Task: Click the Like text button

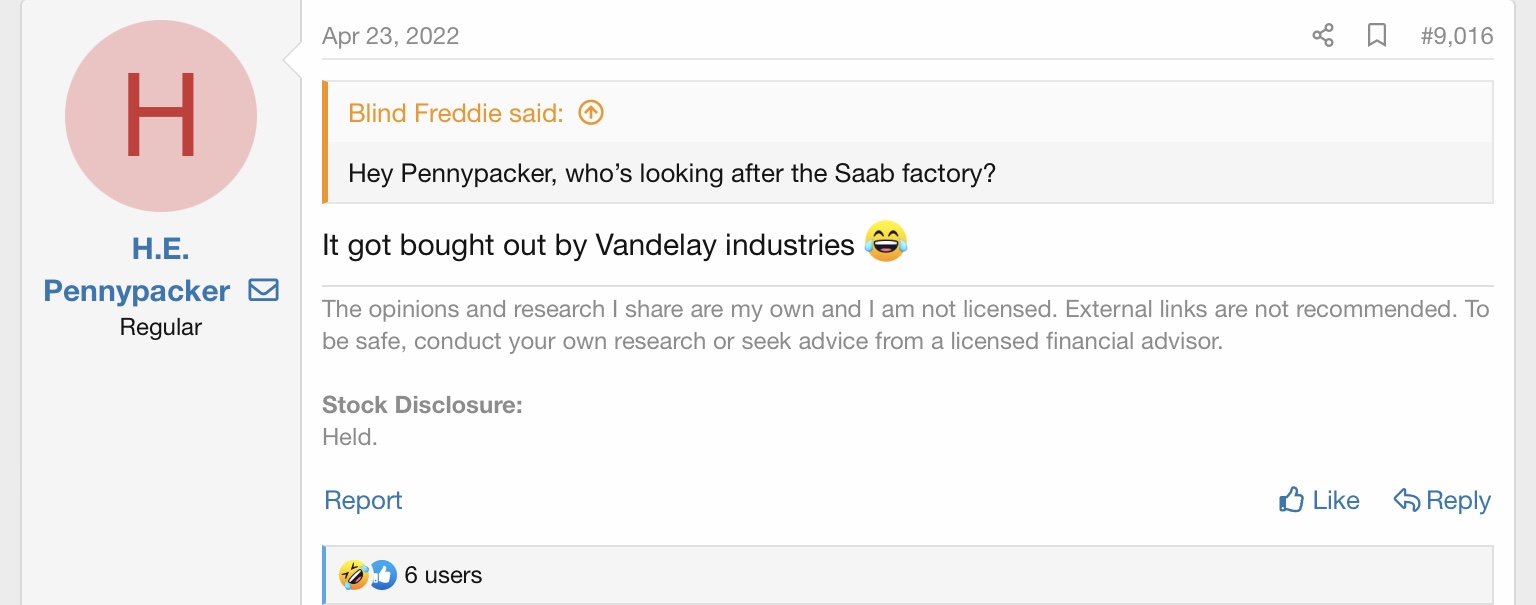Action: pyautogui.click(x=1336, y=500)
